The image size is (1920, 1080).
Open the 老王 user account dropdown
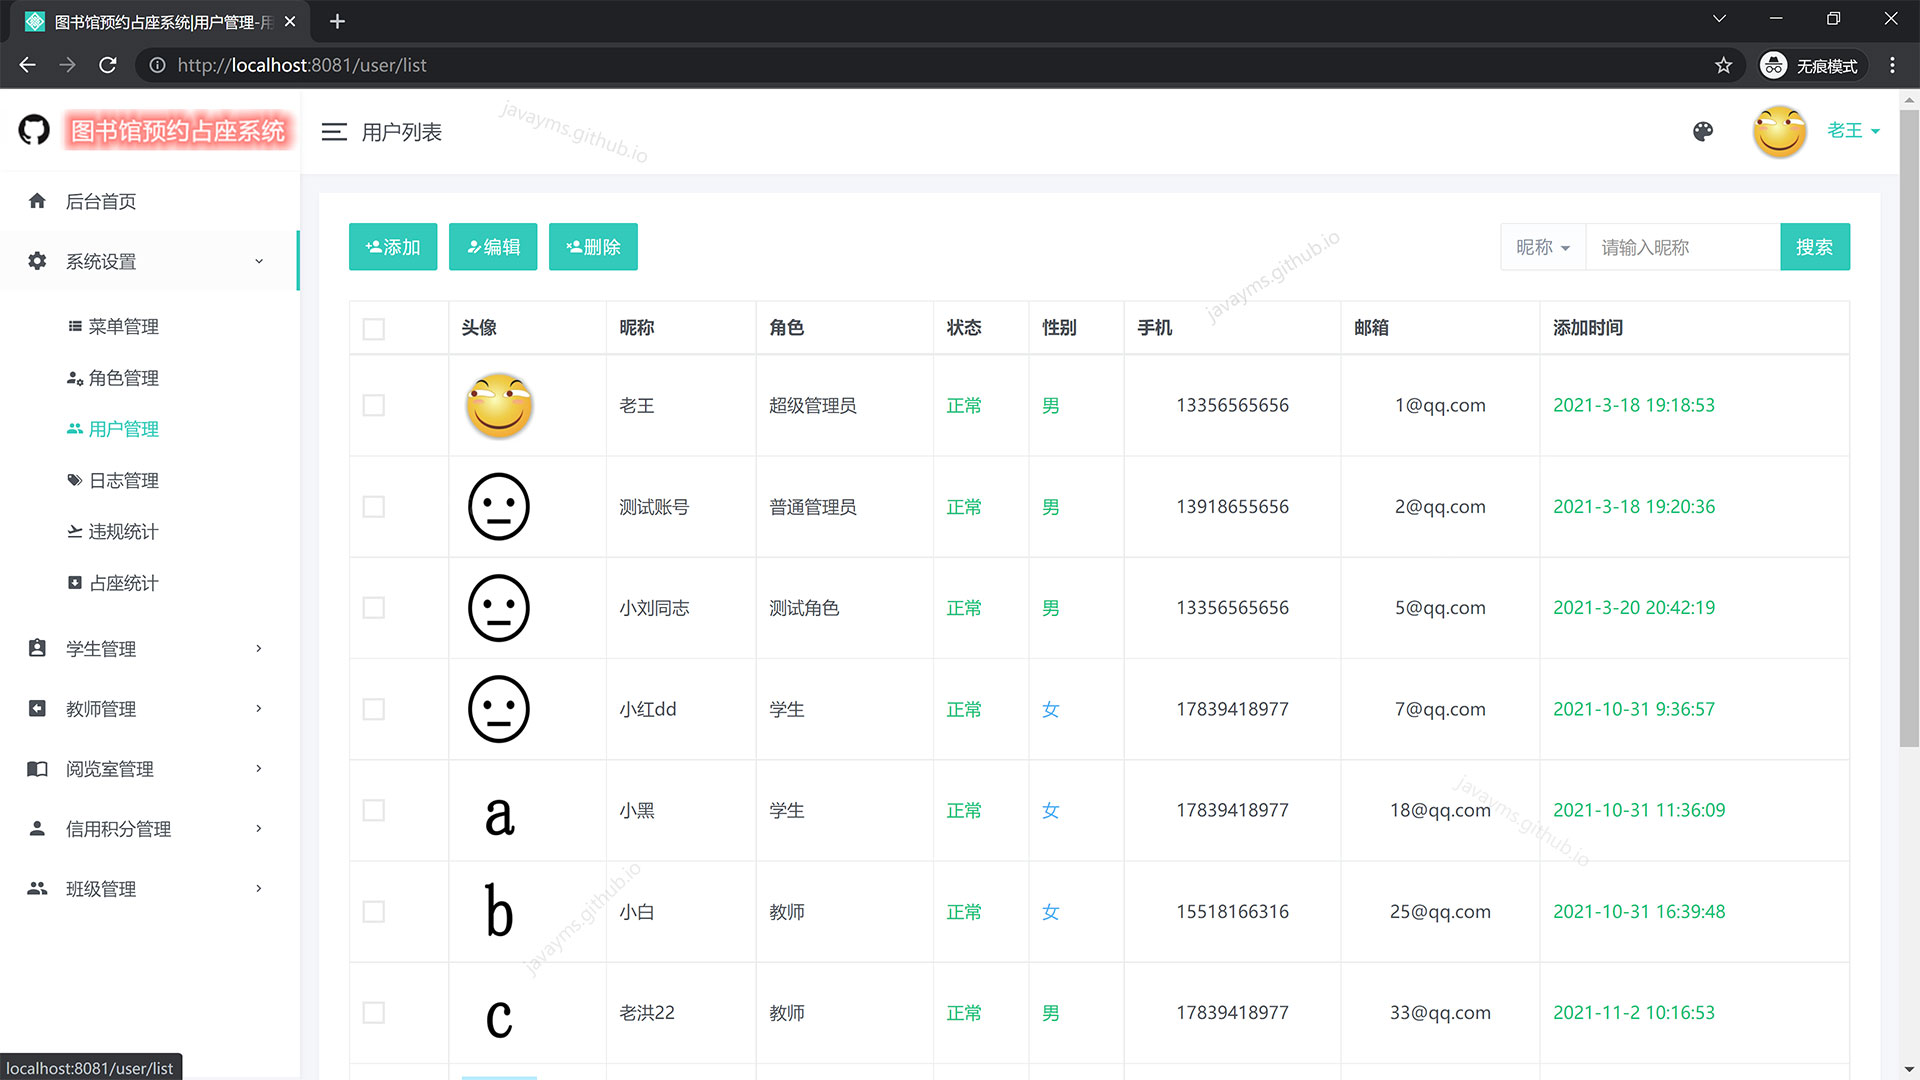[x=1852, y=131]
